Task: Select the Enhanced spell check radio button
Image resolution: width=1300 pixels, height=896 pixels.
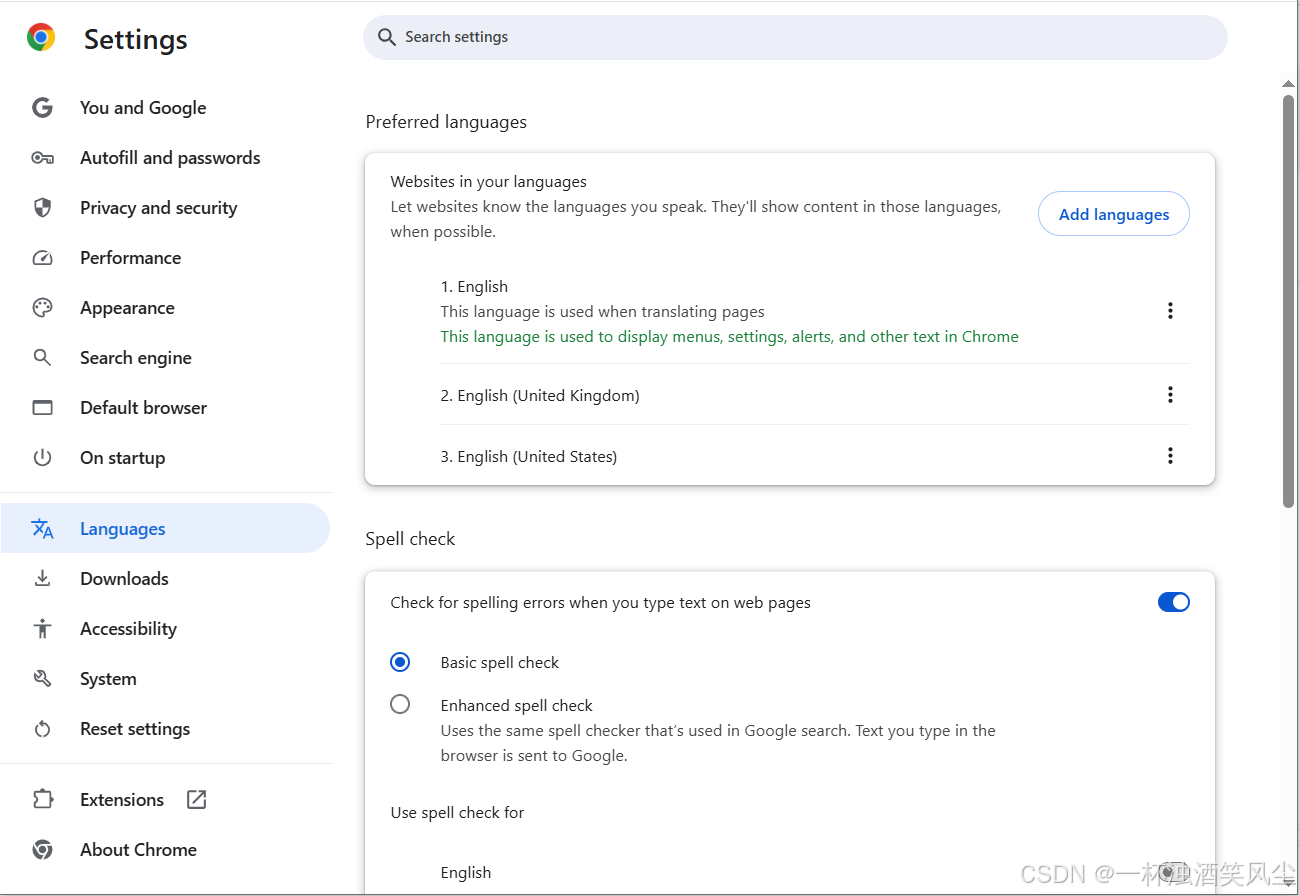Action: click(400, 705)
